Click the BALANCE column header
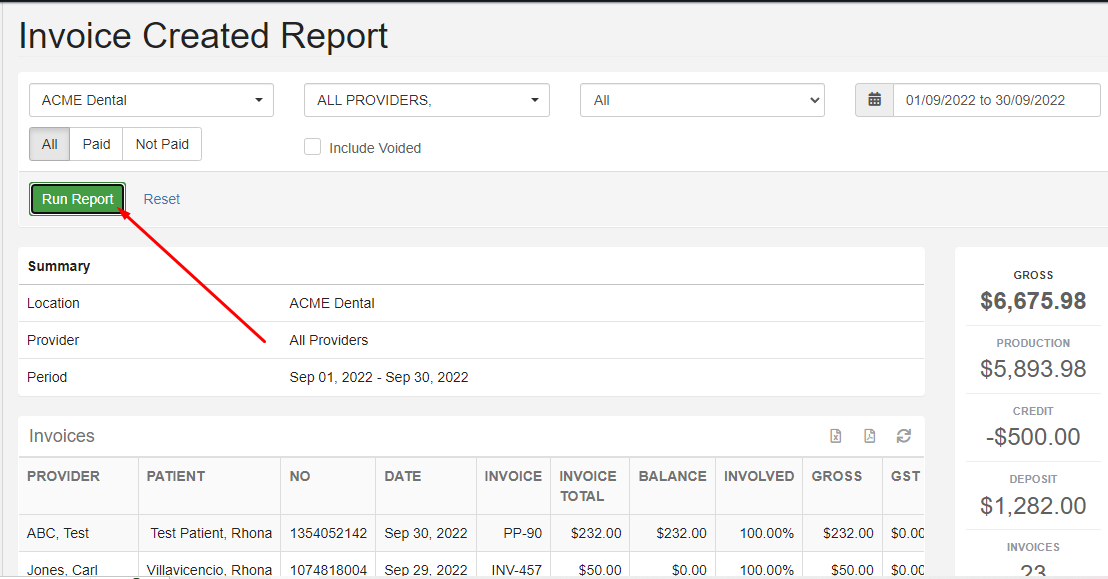 coord(672,476)
